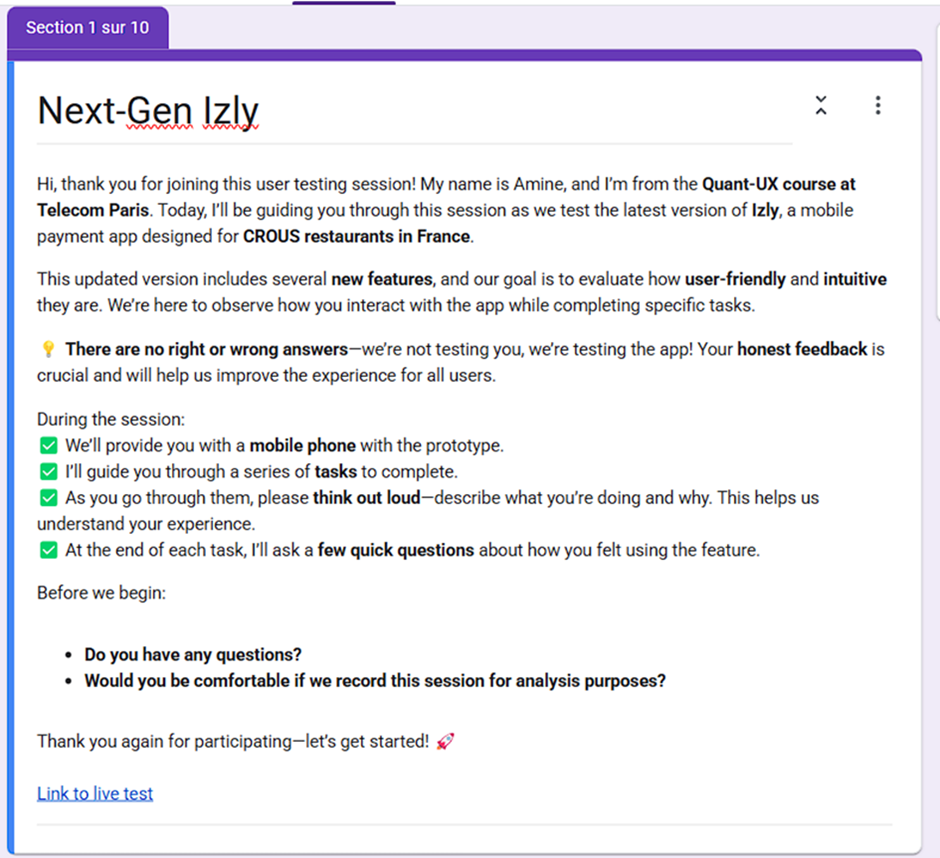Click the bullet 'Do you have any questions?'

tap(193, 654)
